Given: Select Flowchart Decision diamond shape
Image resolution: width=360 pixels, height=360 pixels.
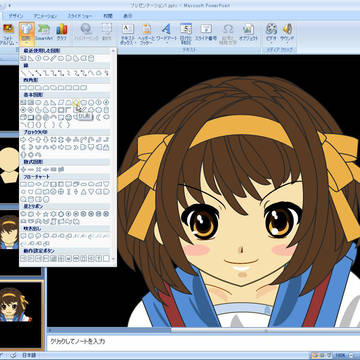Looking at the screenshot, I should (39, 184).
